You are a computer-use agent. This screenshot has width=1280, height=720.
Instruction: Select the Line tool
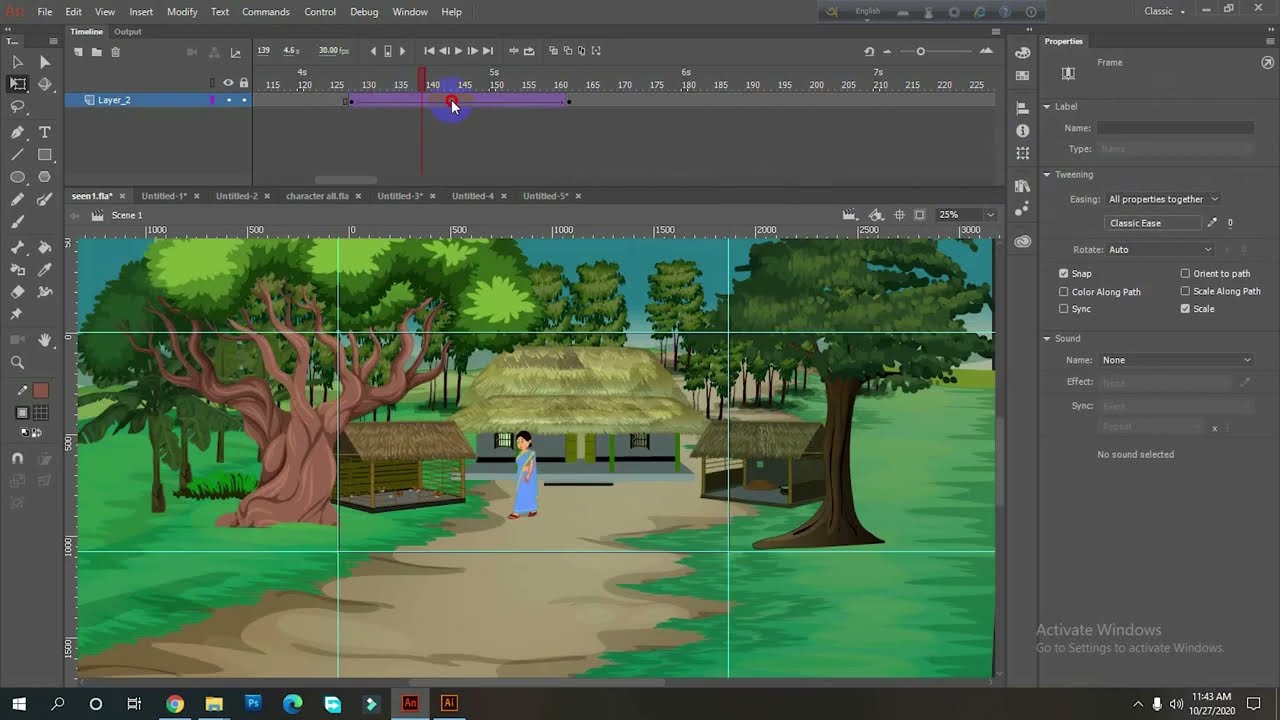pyautogui.click(x=18, y=155)
